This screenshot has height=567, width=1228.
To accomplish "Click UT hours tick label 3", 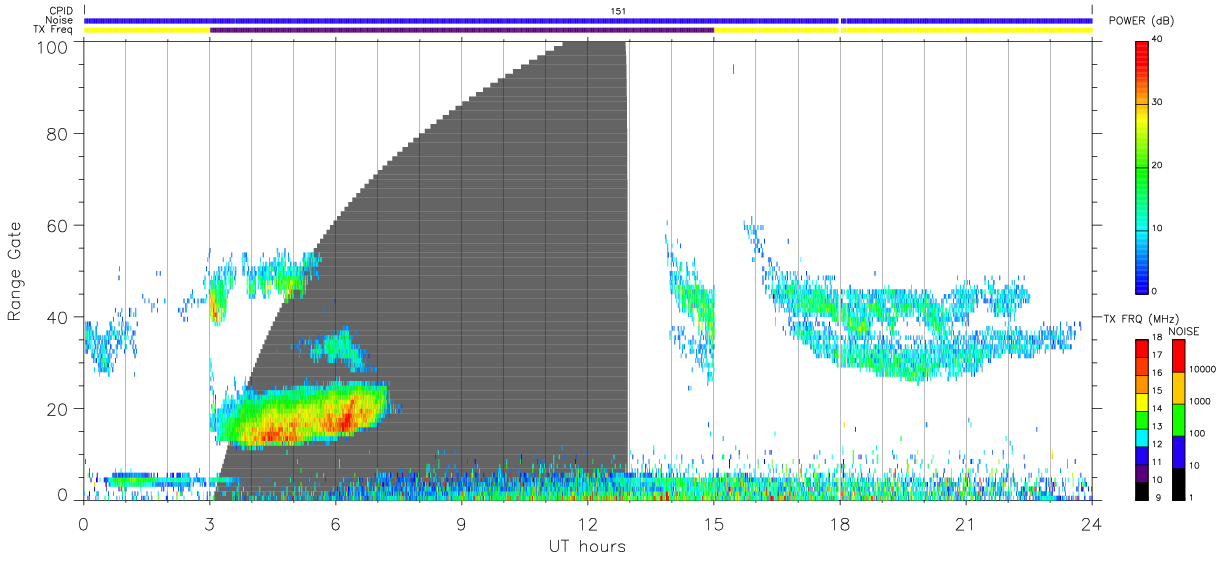I will 210,523.
